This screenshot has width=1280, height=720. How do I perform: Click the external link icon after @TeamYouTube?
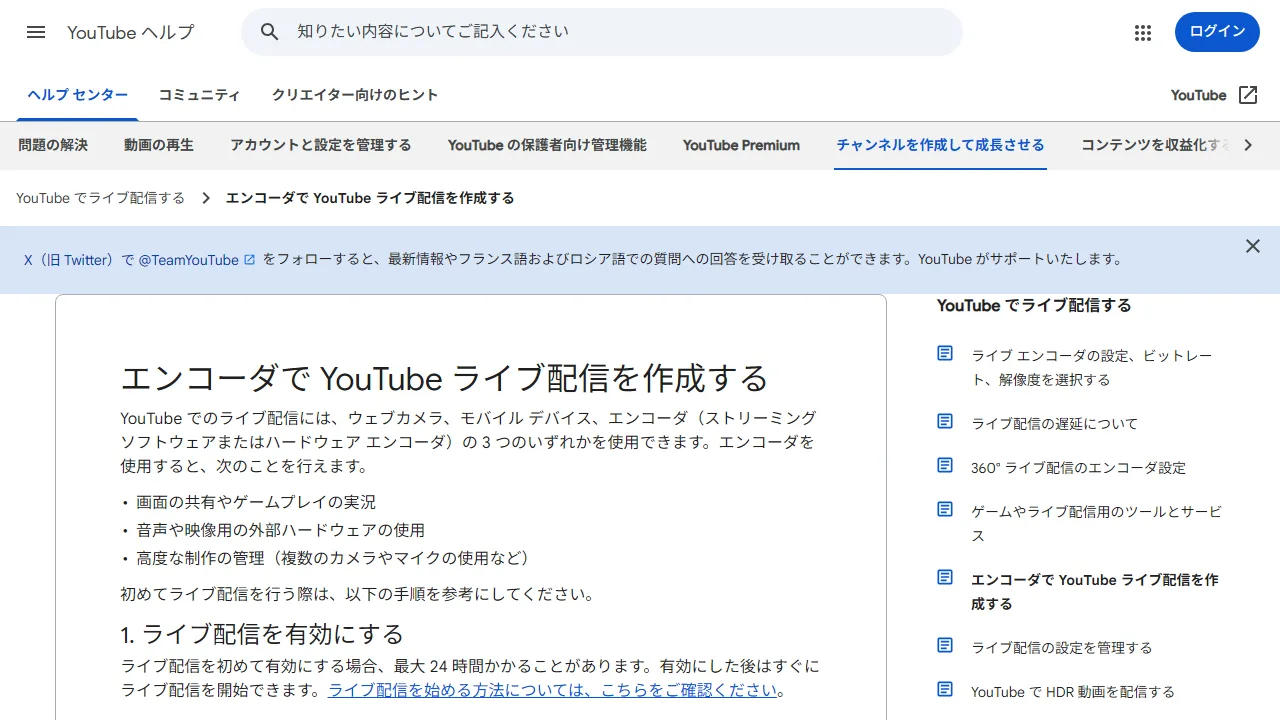click(250, 260)
